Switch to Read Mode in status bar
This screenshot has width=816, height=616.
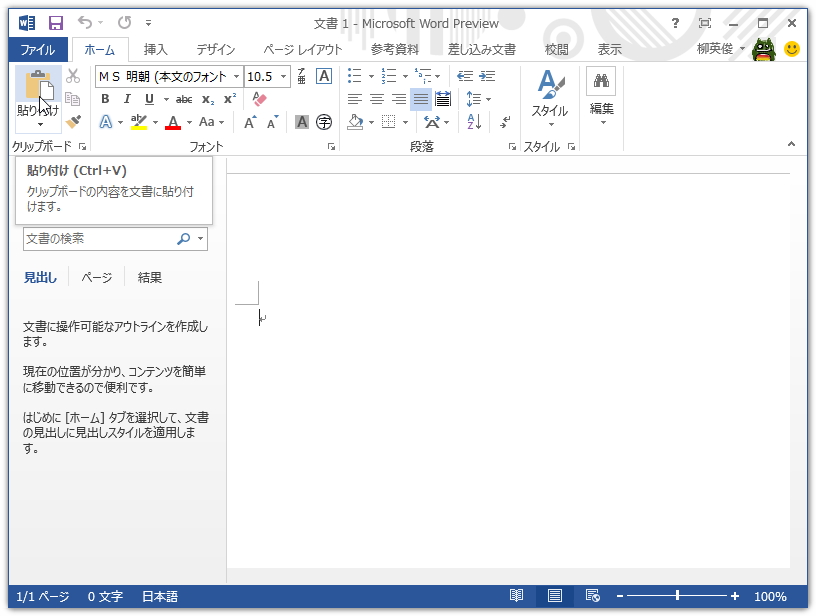point(516,596)
